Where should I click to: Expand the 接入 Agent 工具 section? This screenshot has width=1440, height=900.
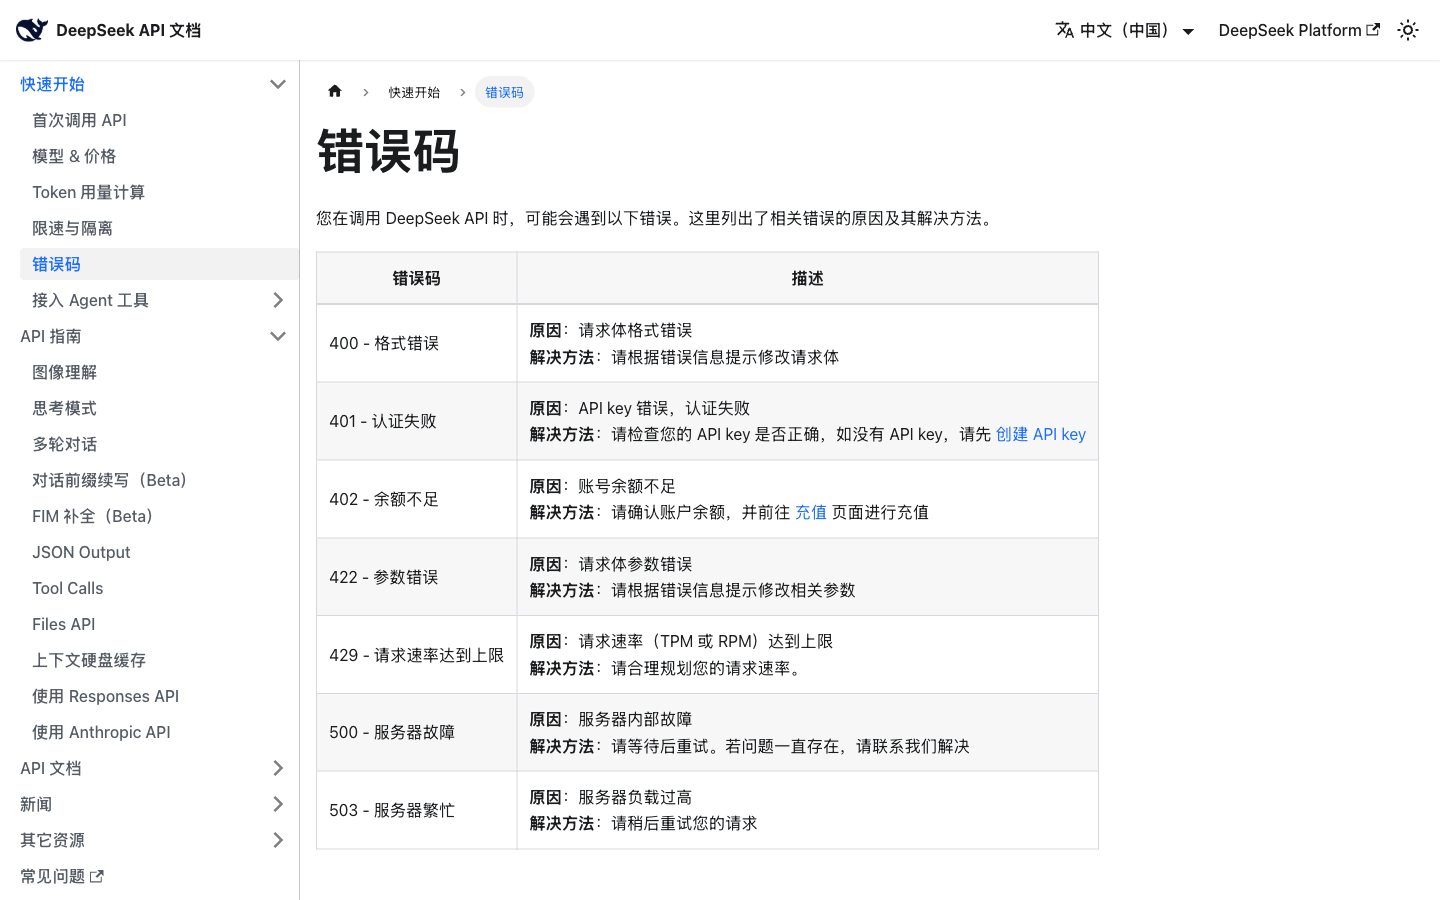(x=278, y=300)
